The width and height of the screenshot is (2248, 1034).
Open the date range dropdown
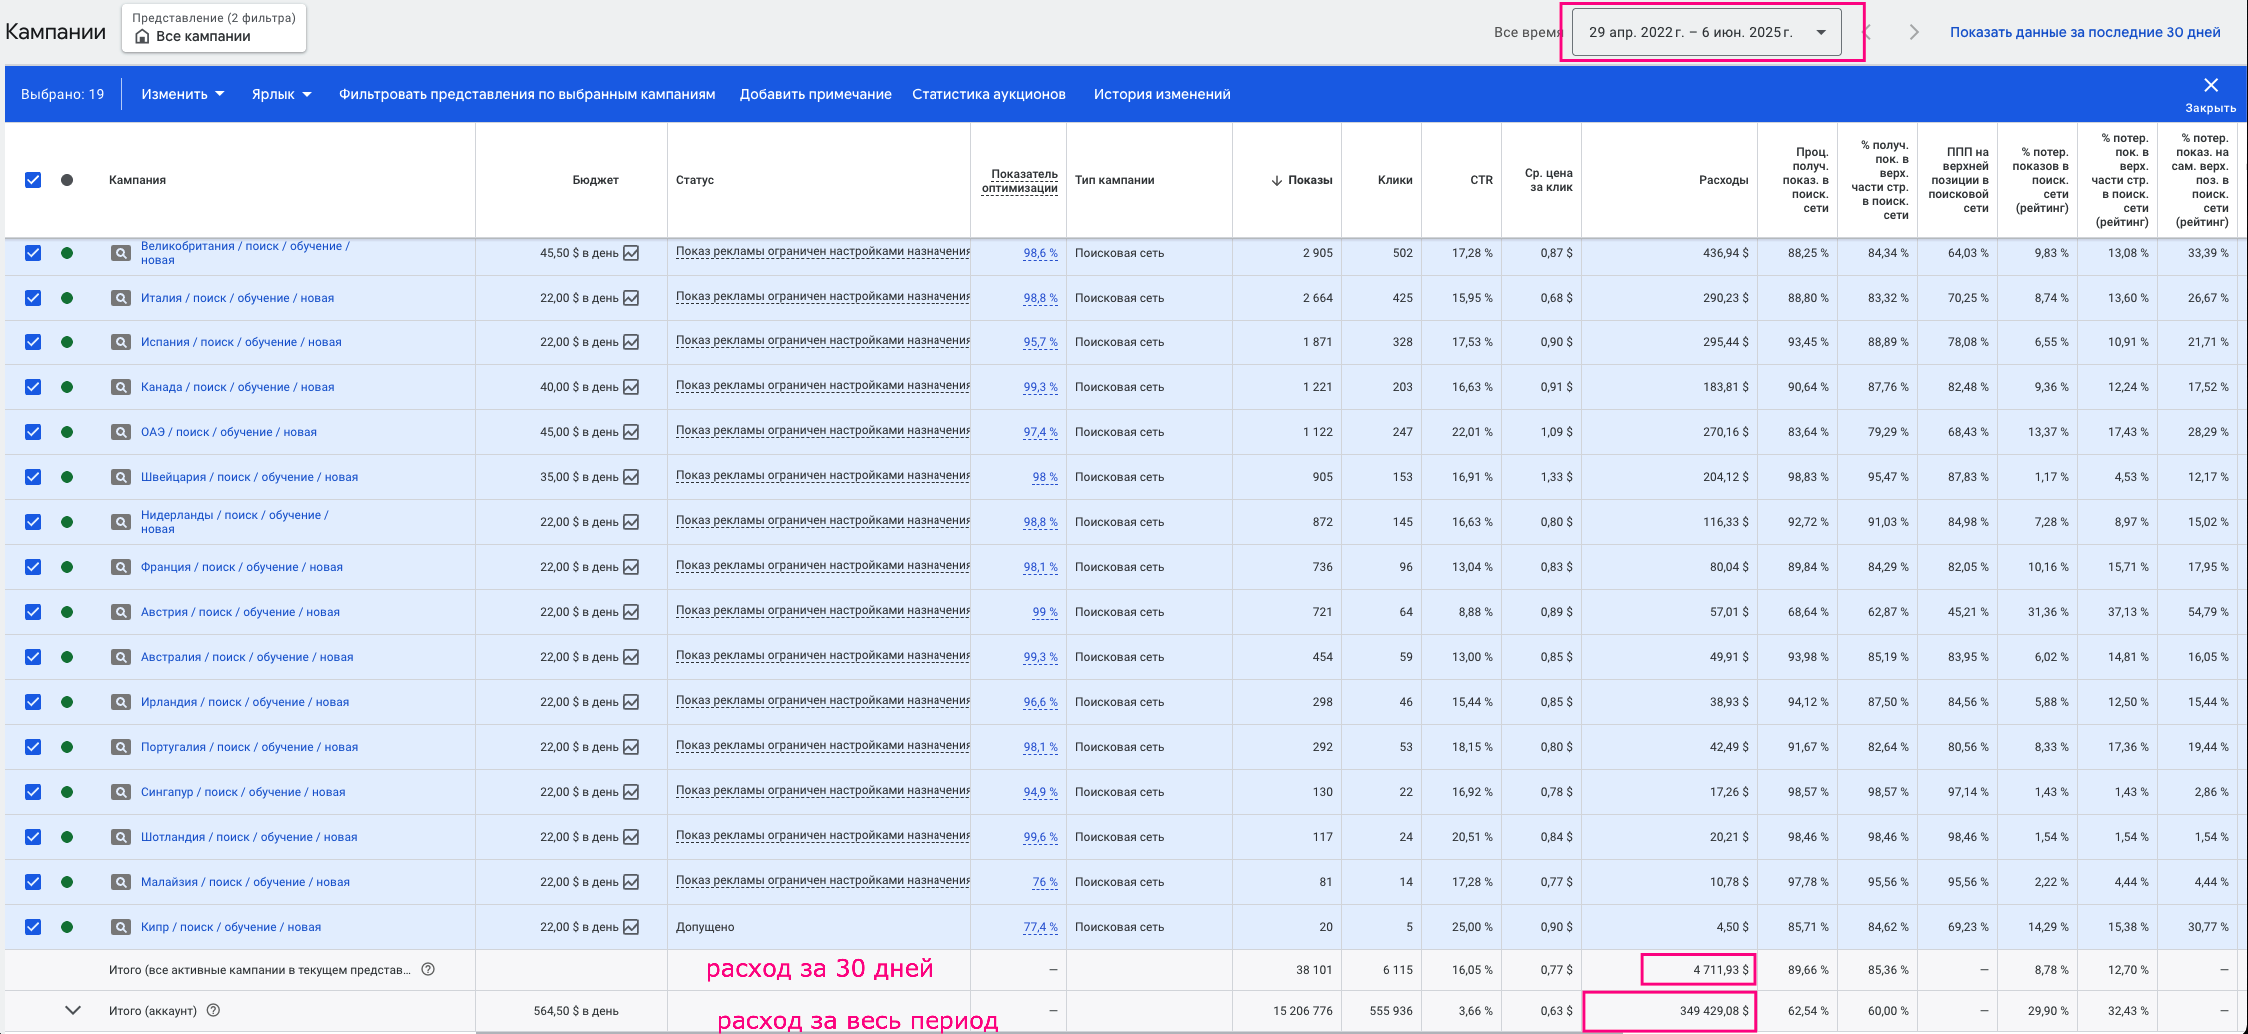pos(1708,31)
